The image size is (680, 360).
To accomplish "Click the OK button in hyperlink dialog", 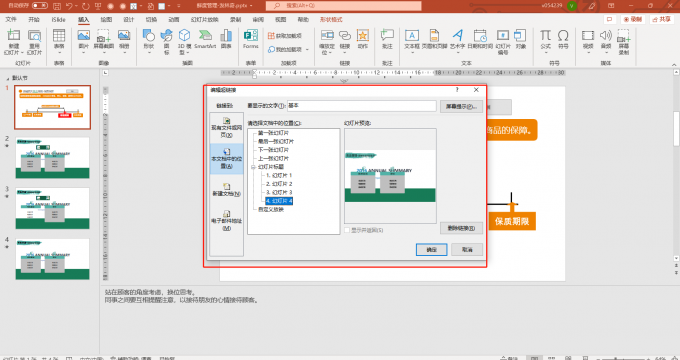I will [x=431, y=249].
